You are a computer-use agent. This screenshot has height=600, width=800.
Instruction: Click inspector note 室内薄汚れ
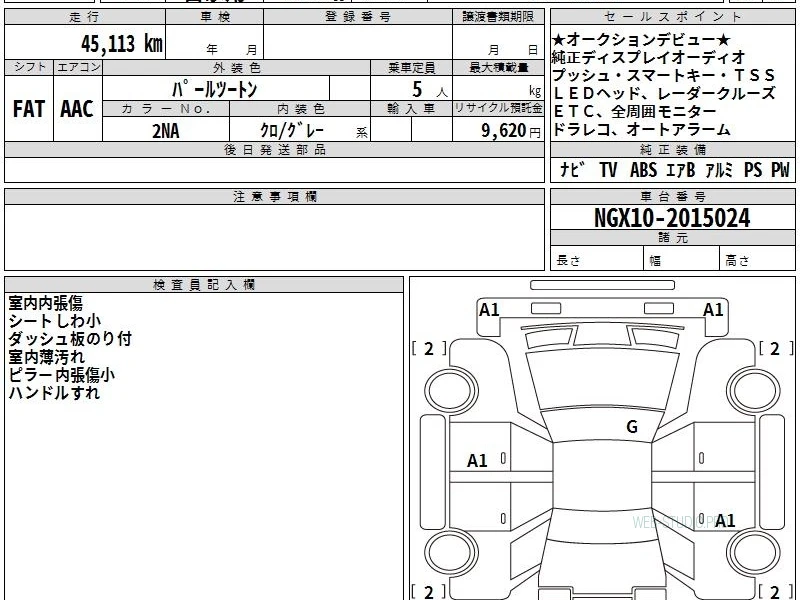coord(46,357)
